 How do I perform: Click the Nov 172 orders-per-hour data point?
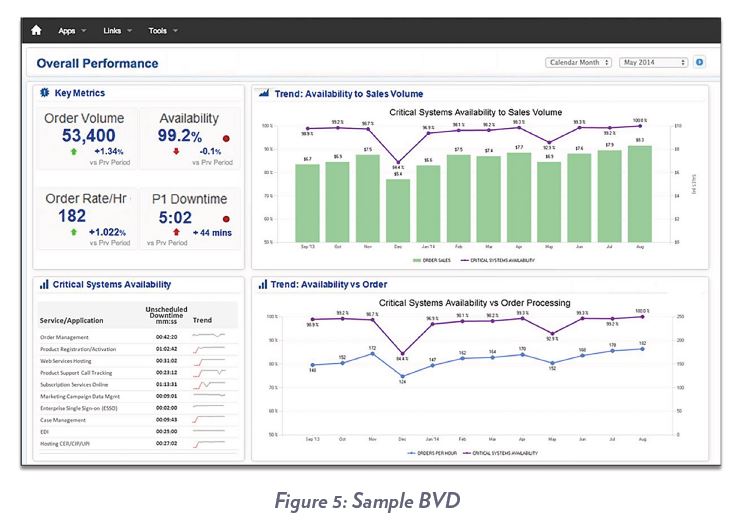[372, 354]
